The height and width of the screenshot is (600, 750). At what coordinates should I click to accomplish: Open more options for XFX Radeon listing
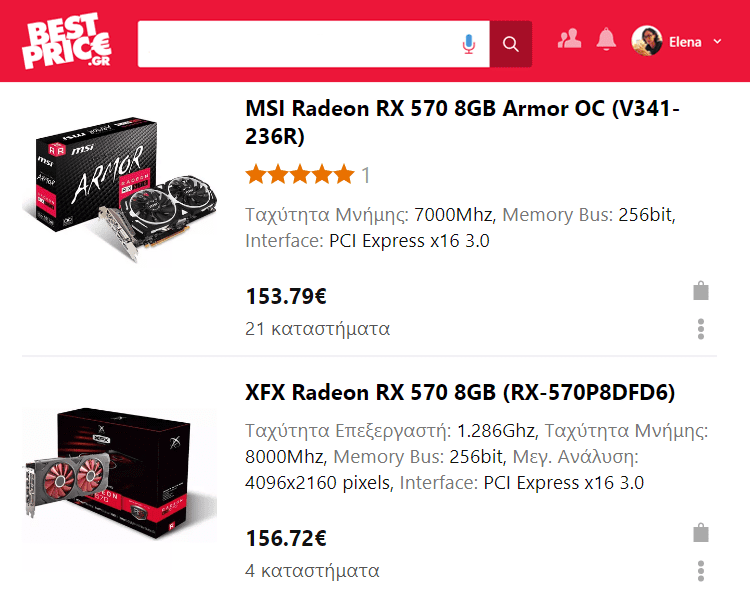coord(701,571)
